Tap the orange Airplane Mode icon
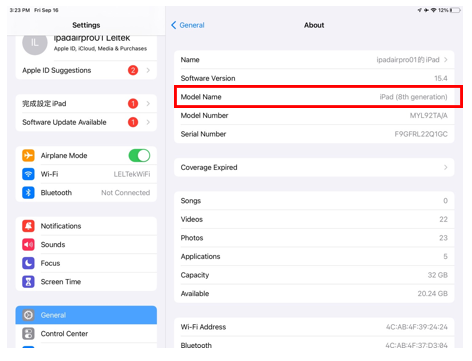Image resolution: width=472 pixels, height=361 pixels. tap(28, 155)
